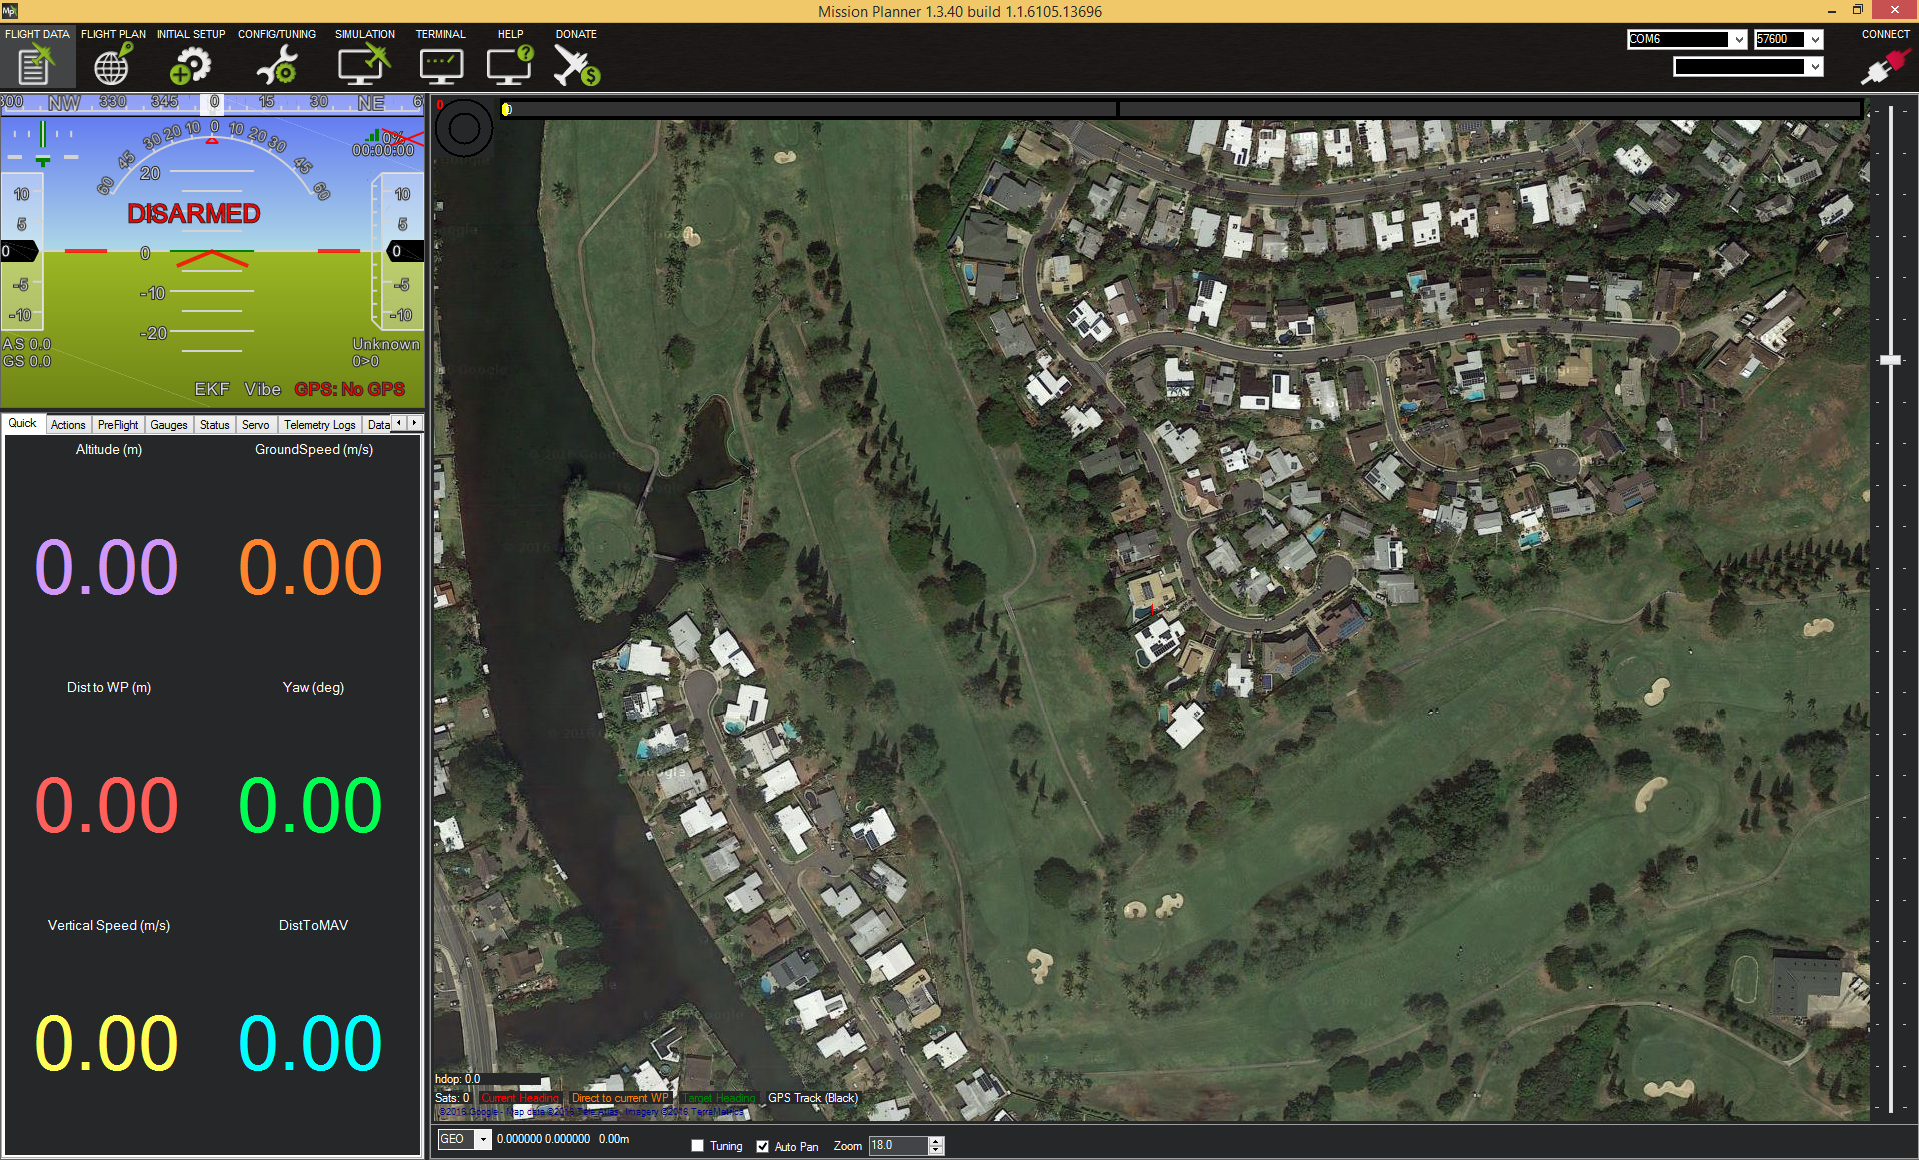Switch to the Actions tab
This screenshot has height=1160, width=1919.
[68, 425]
